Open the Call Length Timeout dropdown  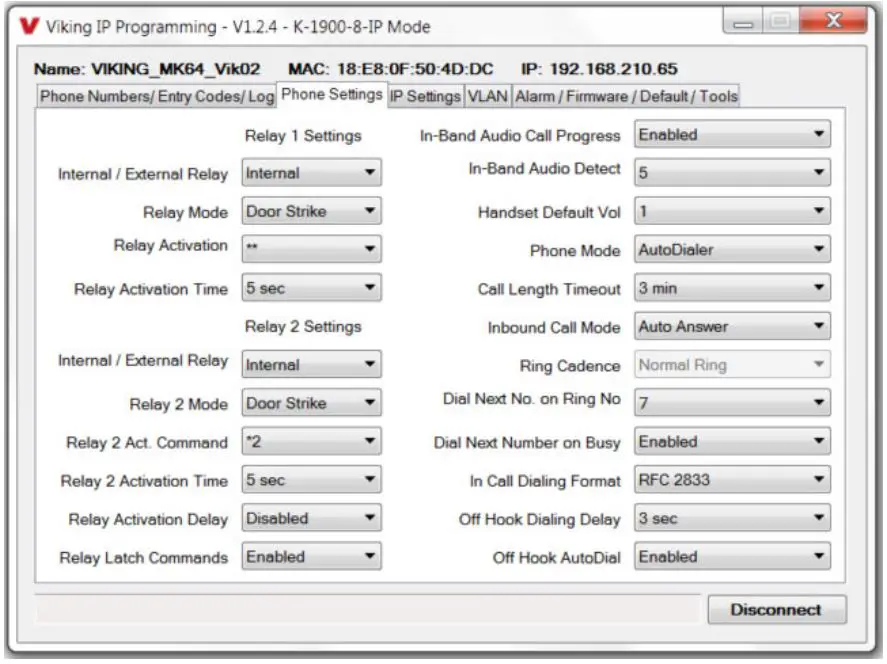[x=732, y=288]
